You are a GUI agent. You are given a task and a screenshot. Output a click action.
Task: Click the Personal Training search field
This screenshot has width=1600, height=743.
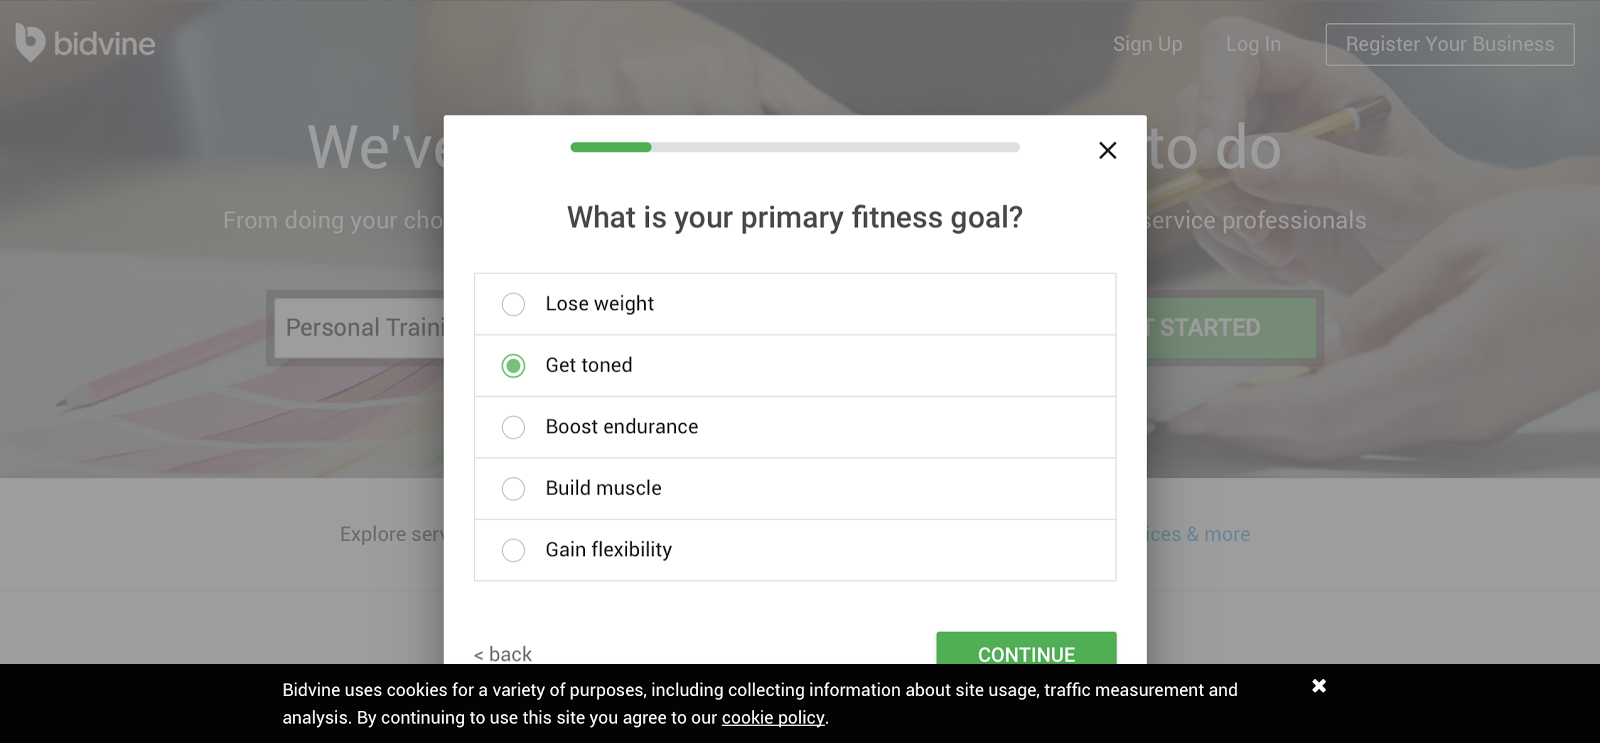pyautogui.click(x=360, y=327)
